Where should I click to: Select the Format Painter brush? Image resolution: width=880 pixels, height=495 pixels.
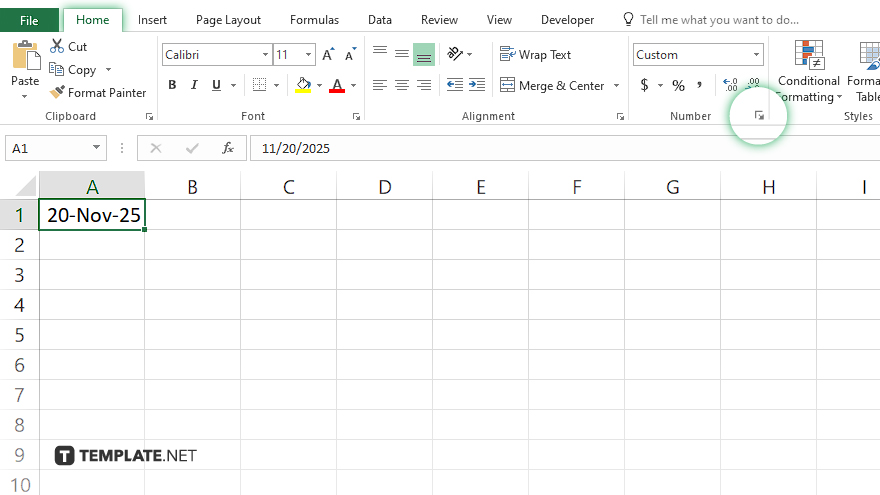59,93
